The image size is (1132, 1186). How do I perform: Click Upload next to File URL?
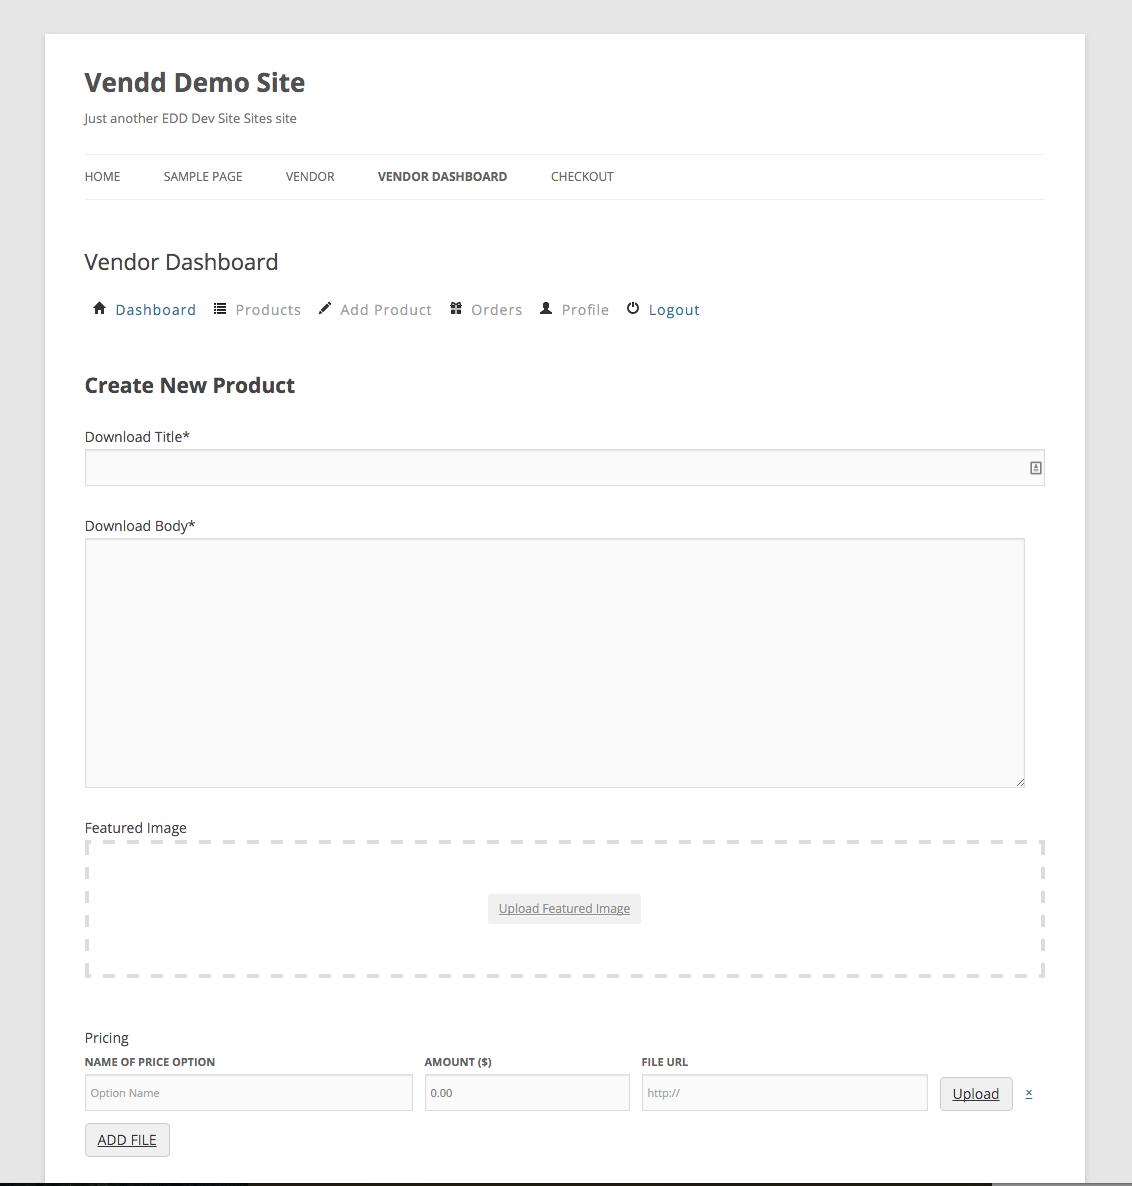point(976,1094)
